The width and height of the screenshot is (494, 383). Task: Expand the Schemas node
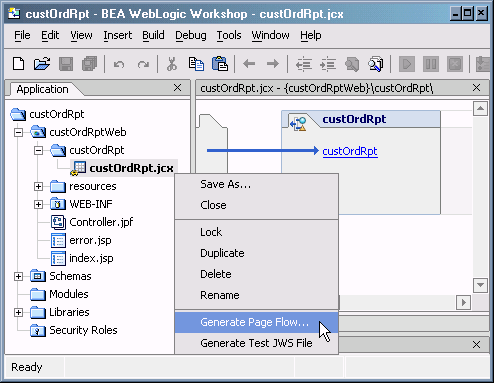coord(18,276)
